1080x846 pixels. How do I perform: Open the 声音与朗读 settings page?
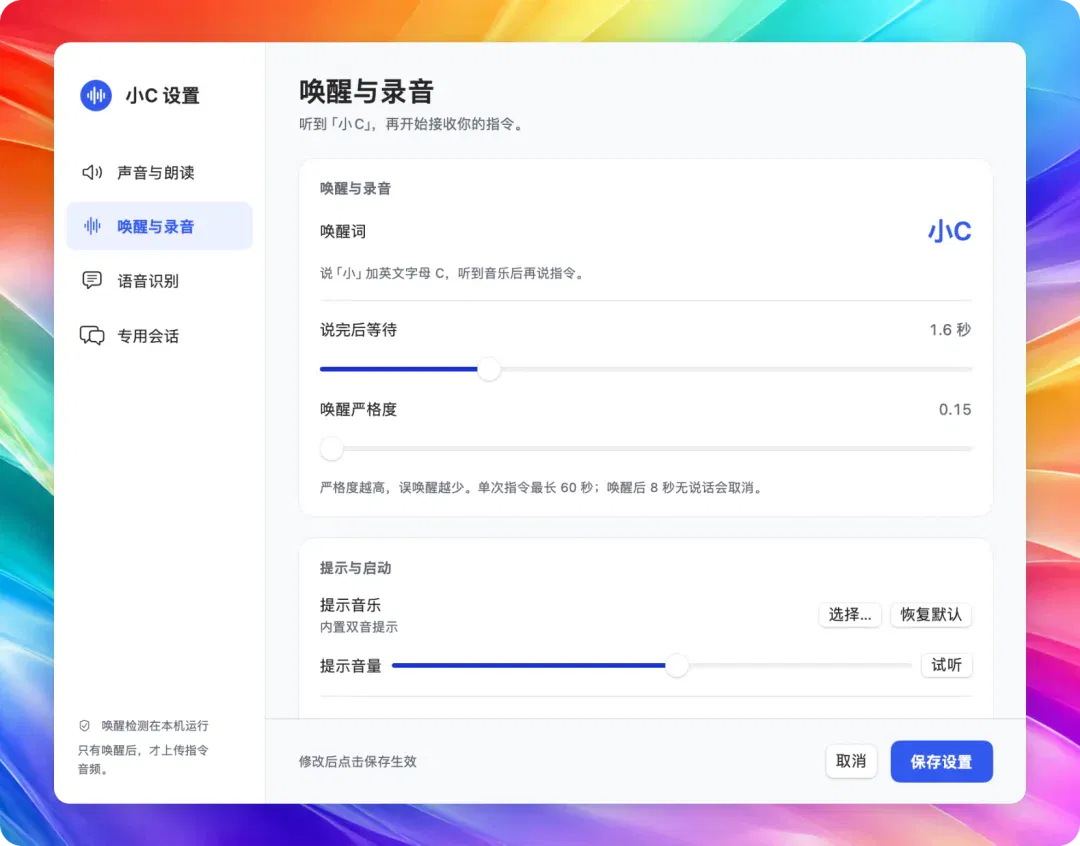click(x=159, y=172)
